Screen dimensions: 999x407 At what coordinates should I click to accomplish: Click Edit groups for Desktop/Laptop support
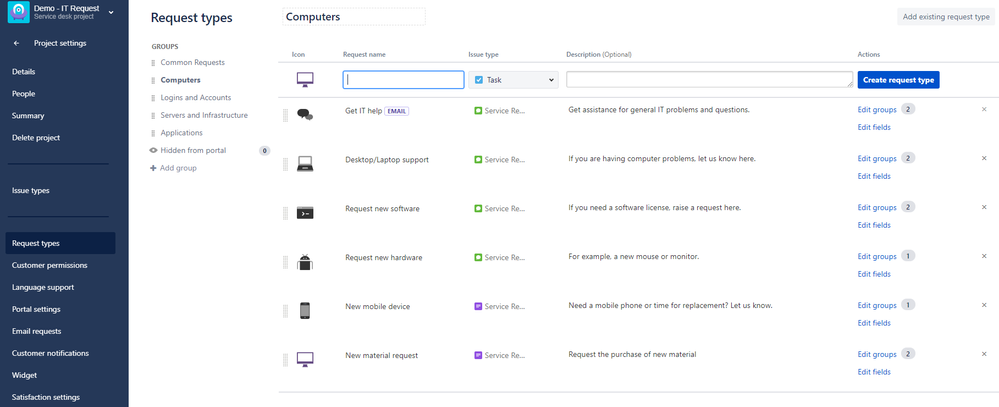coord(877,159)
